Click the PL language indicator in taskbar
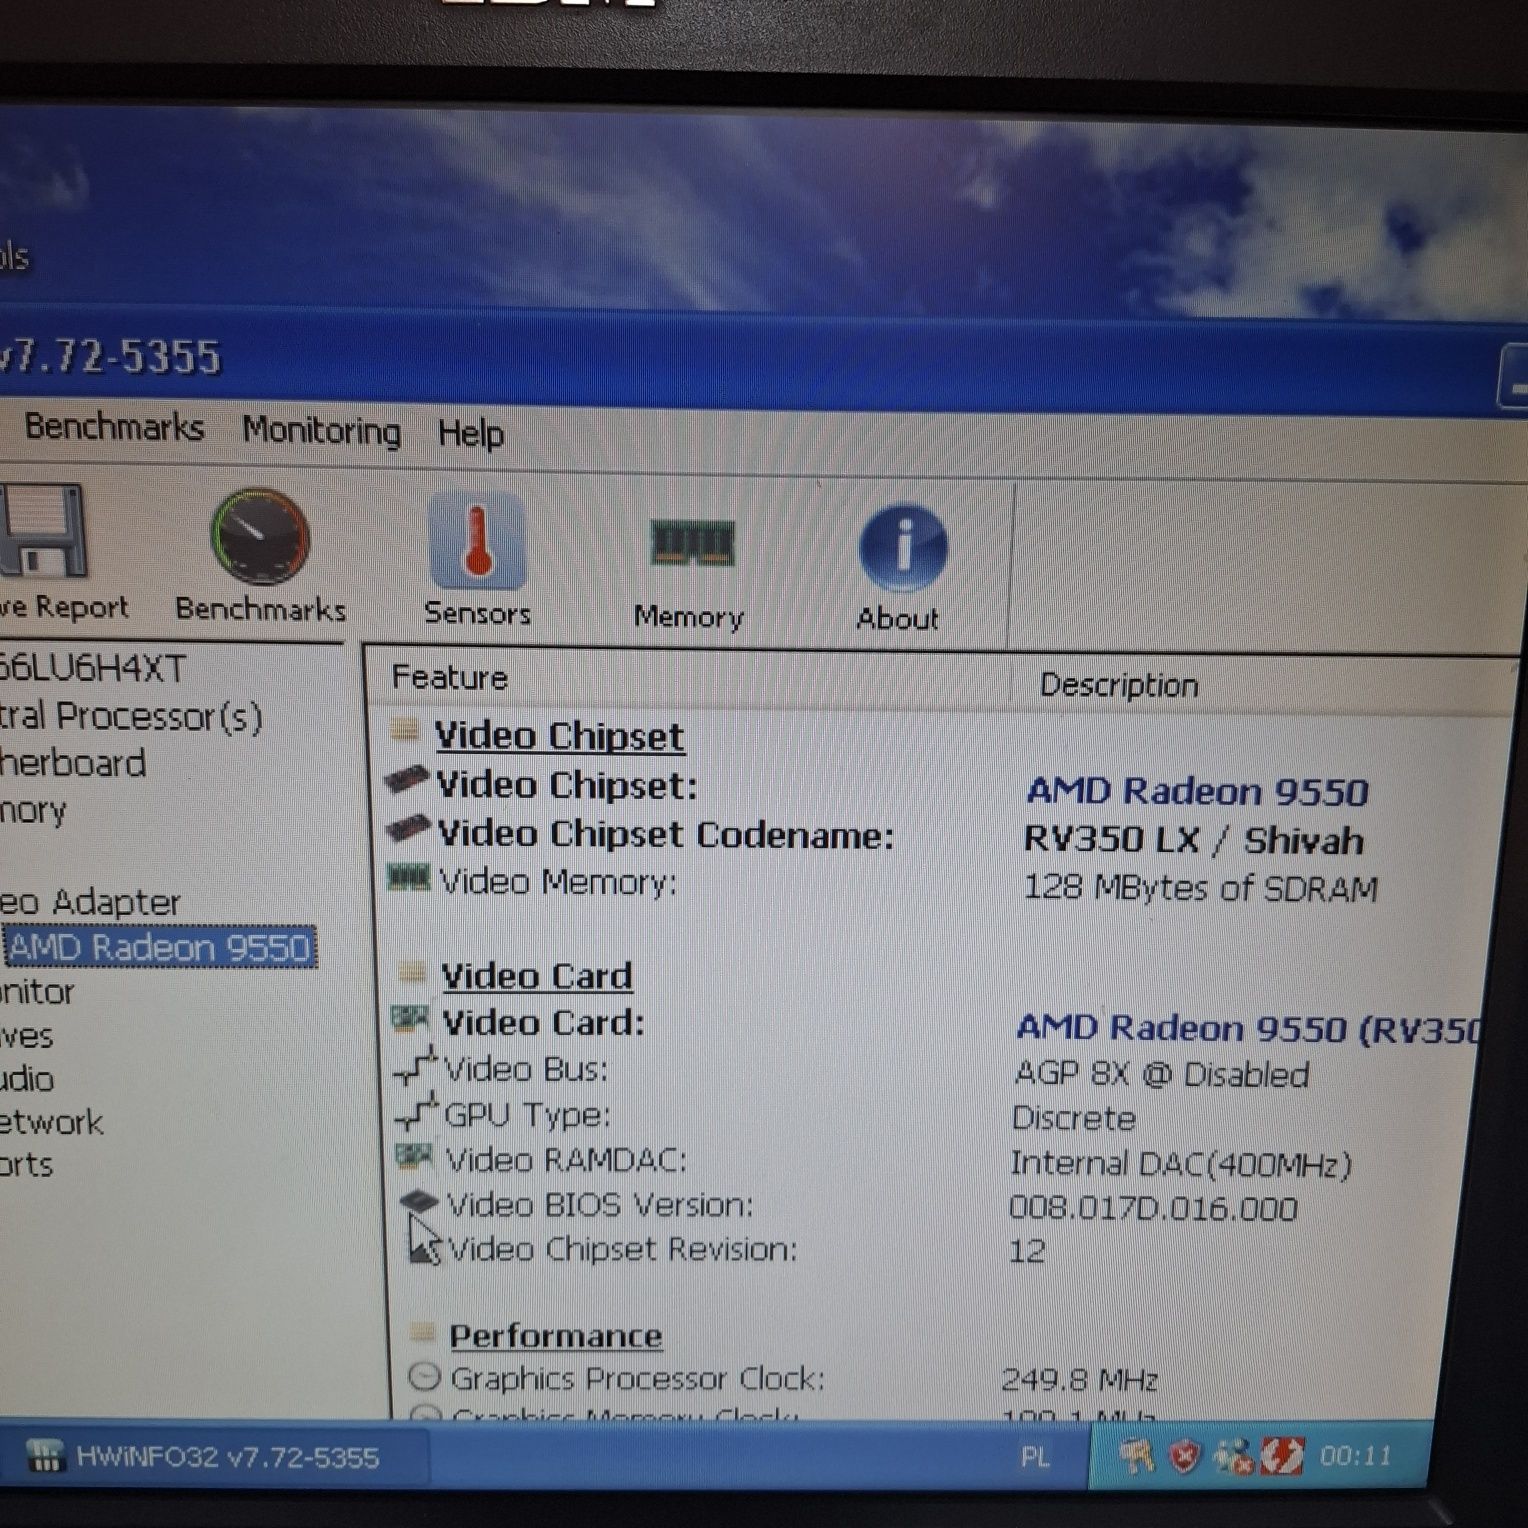The height and width of the screenshot is (1528, 1528). pos(1035,1457)
